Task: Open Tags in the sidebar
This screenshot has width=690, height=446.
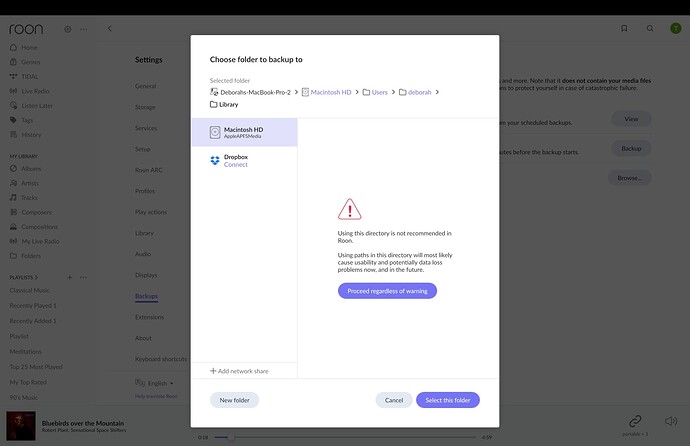Action: [27, 120]
